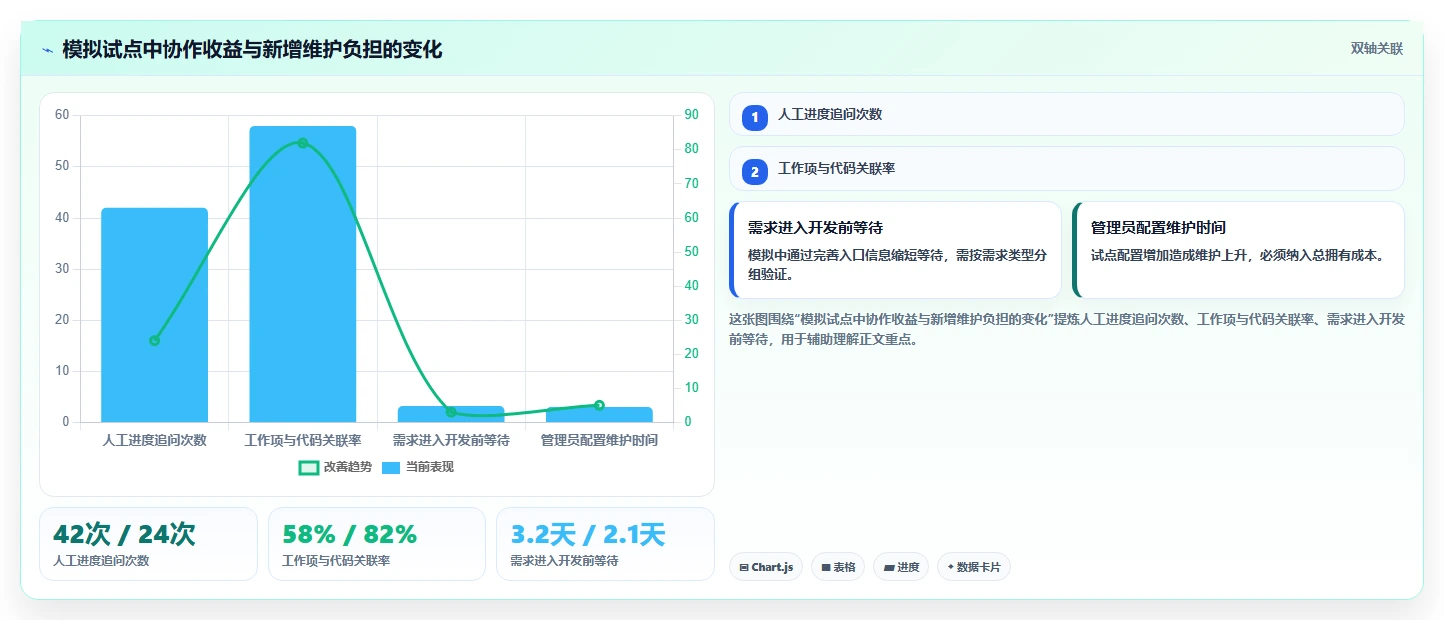Click the 人工进度追问次数 blue bar

tap(154, 315)
